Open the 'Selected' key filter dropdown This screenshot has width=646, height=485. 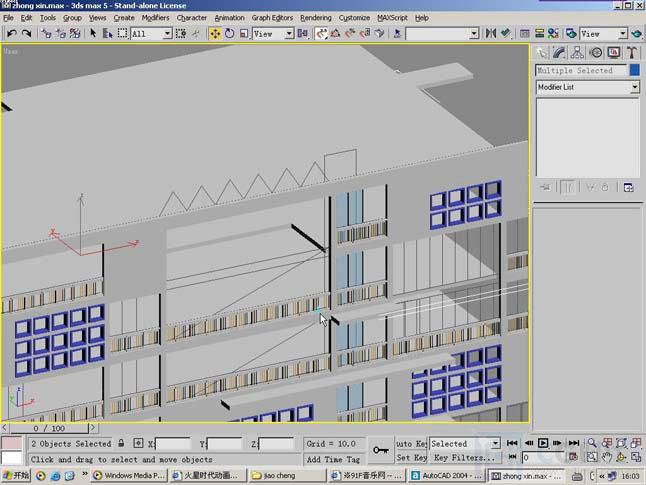pos(494,443)
